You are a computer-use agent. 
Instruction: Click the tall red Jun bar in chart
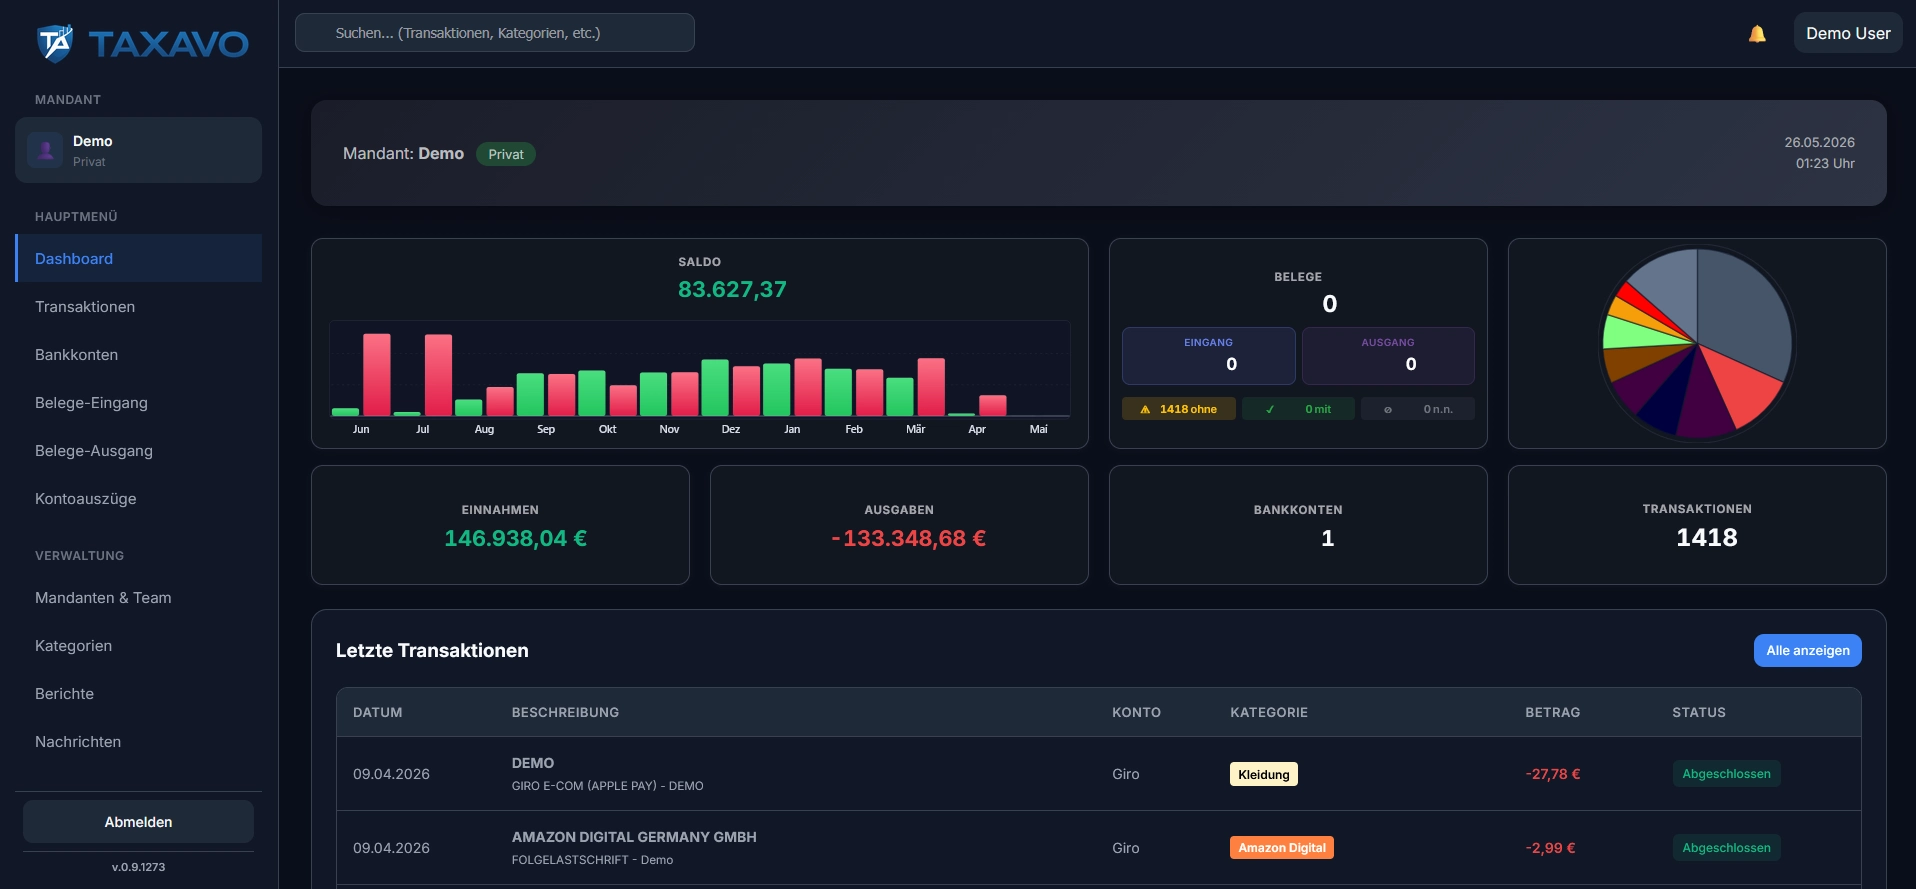(377, 374)
